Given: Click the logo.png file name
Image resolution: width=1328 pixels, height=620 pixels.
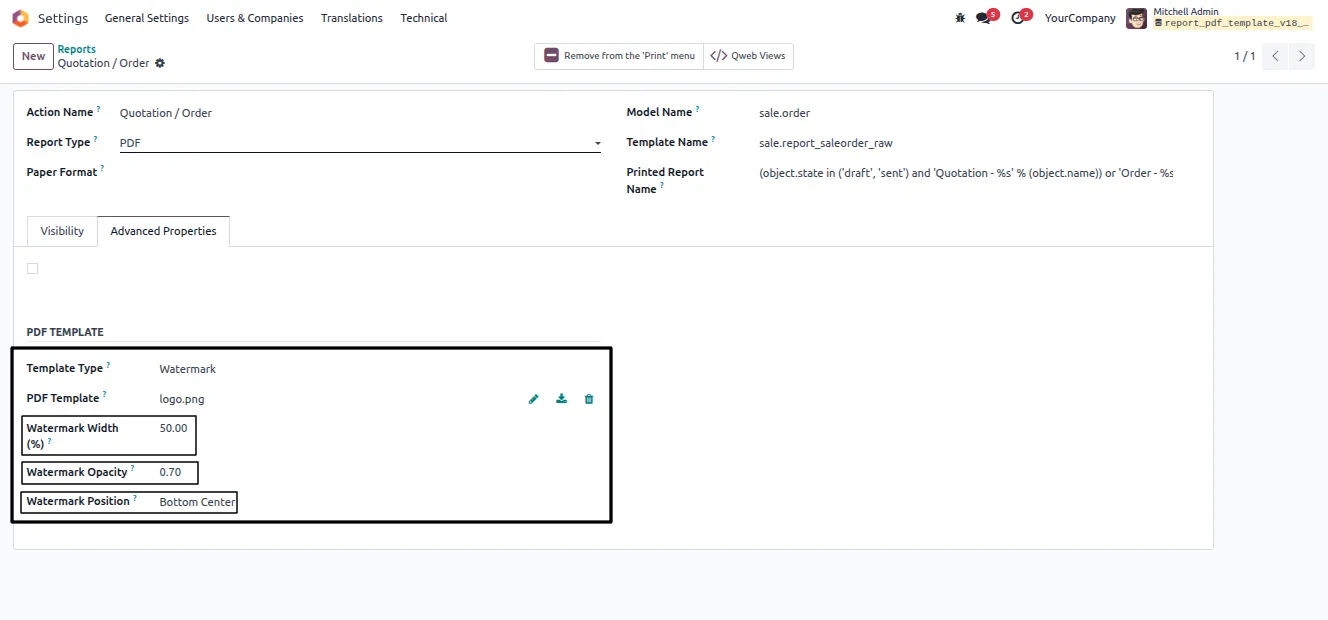Looking at the screenshot, I should [x=182, y=399].
